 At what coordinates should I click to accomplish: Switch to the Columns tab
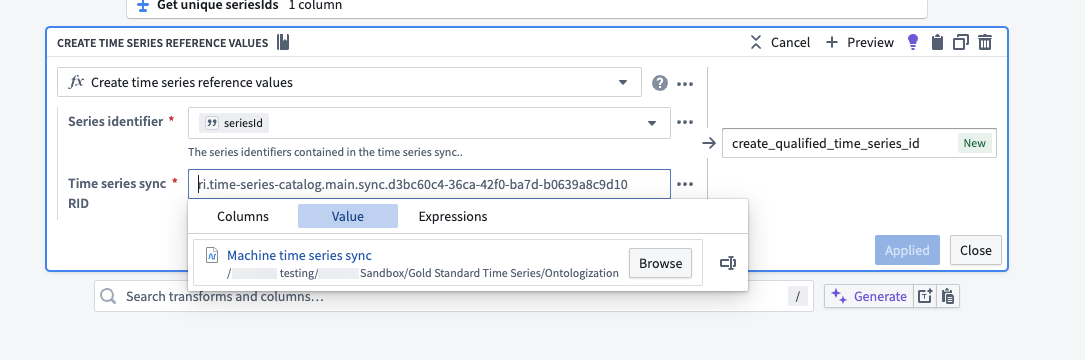tap(243, 216)
